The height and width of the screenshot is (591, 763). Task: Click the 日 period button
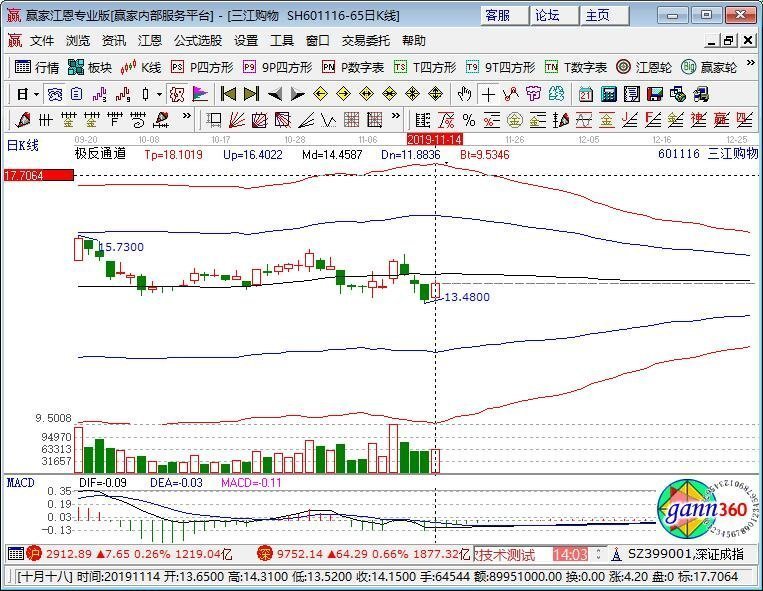22,94
